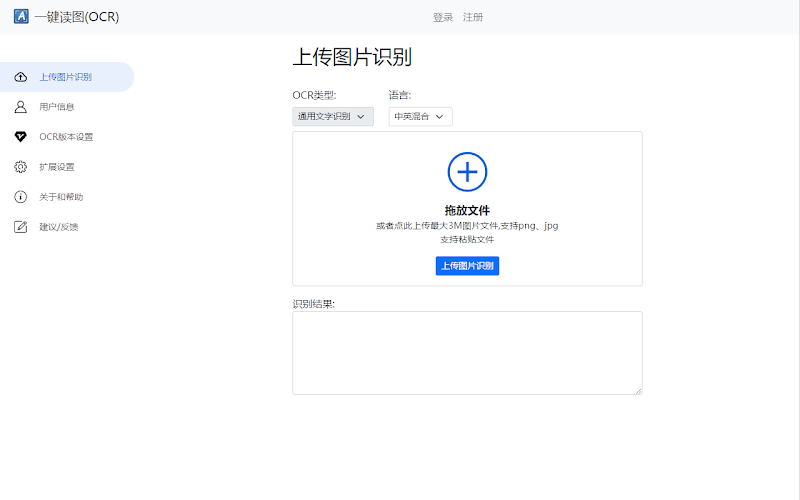Click inside the 识别结果 text area
The image size is (800, 500).
467,353
